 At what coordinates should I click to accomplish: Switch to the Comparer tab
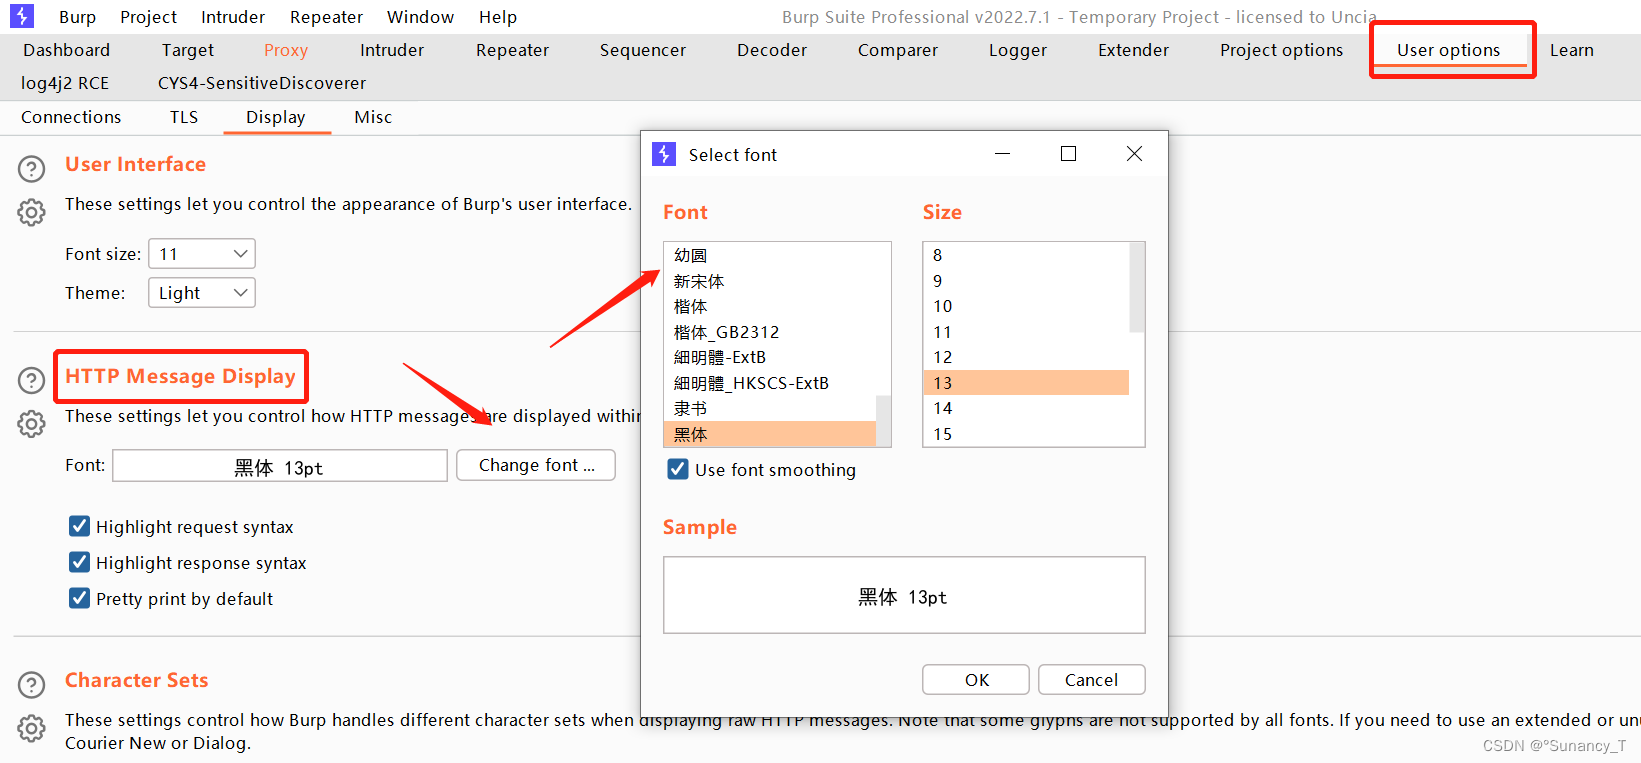898,50
